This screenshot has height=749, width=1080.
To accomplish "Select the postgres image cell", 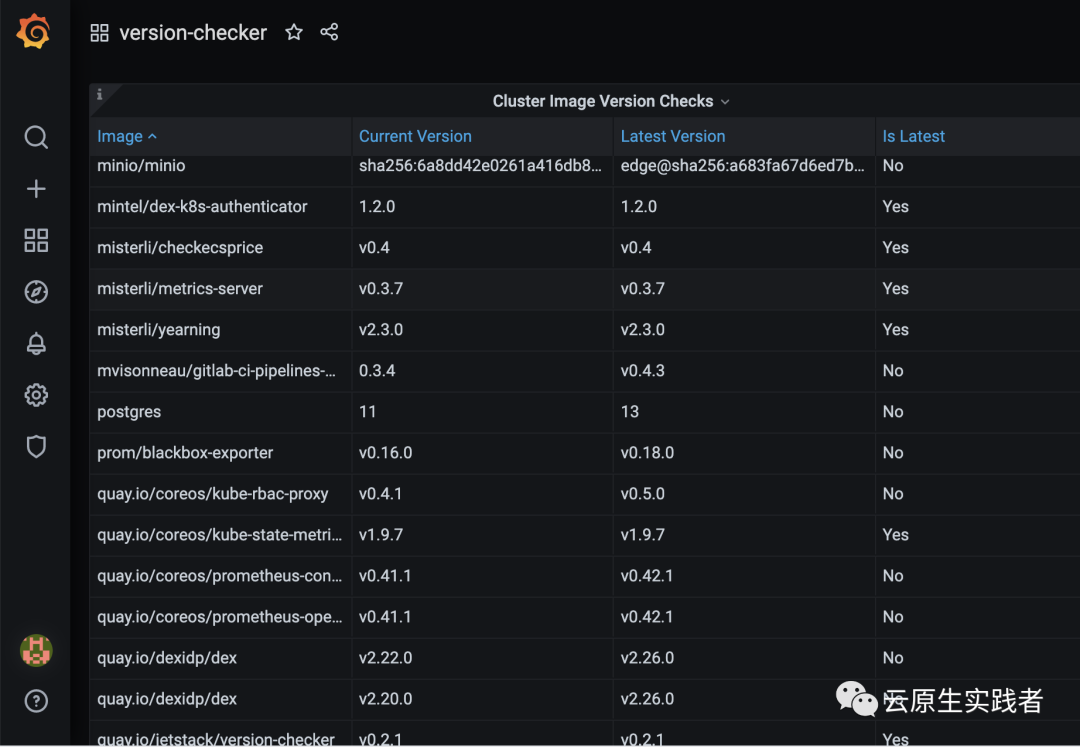I will pos(220,412).
